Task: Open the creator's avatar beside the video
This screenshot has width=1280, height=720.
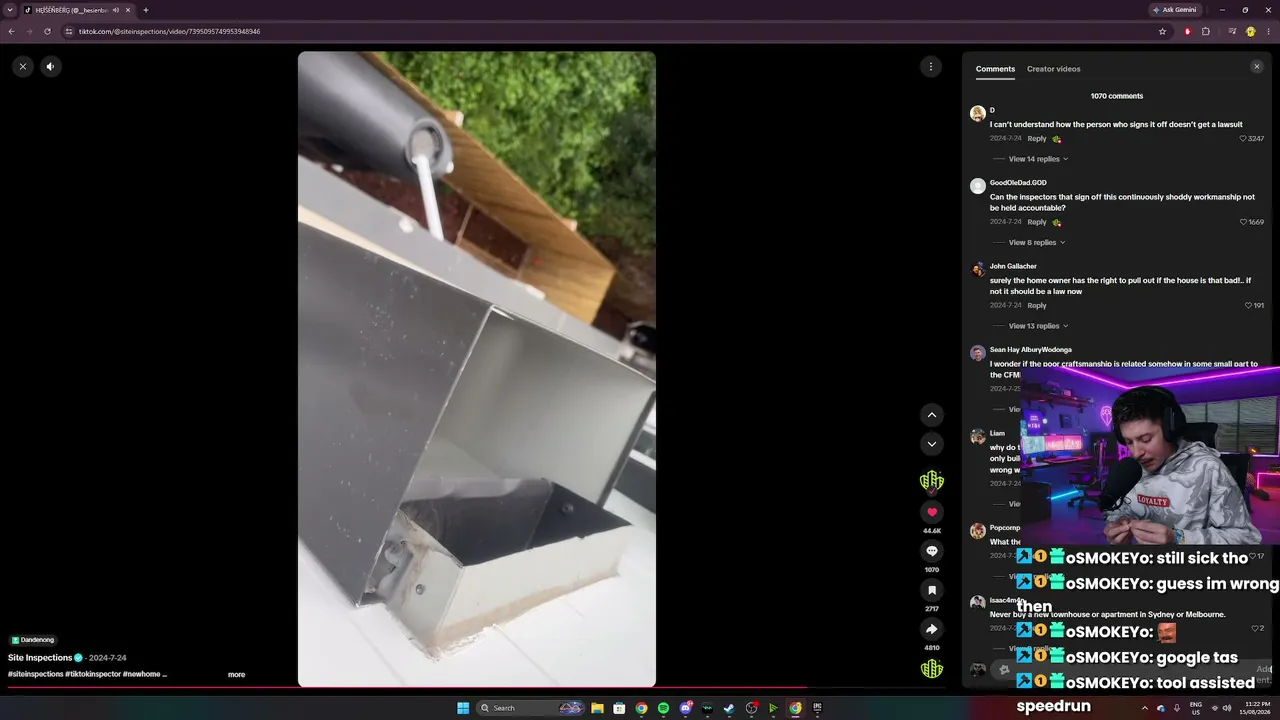Action: tap(932, 481)
